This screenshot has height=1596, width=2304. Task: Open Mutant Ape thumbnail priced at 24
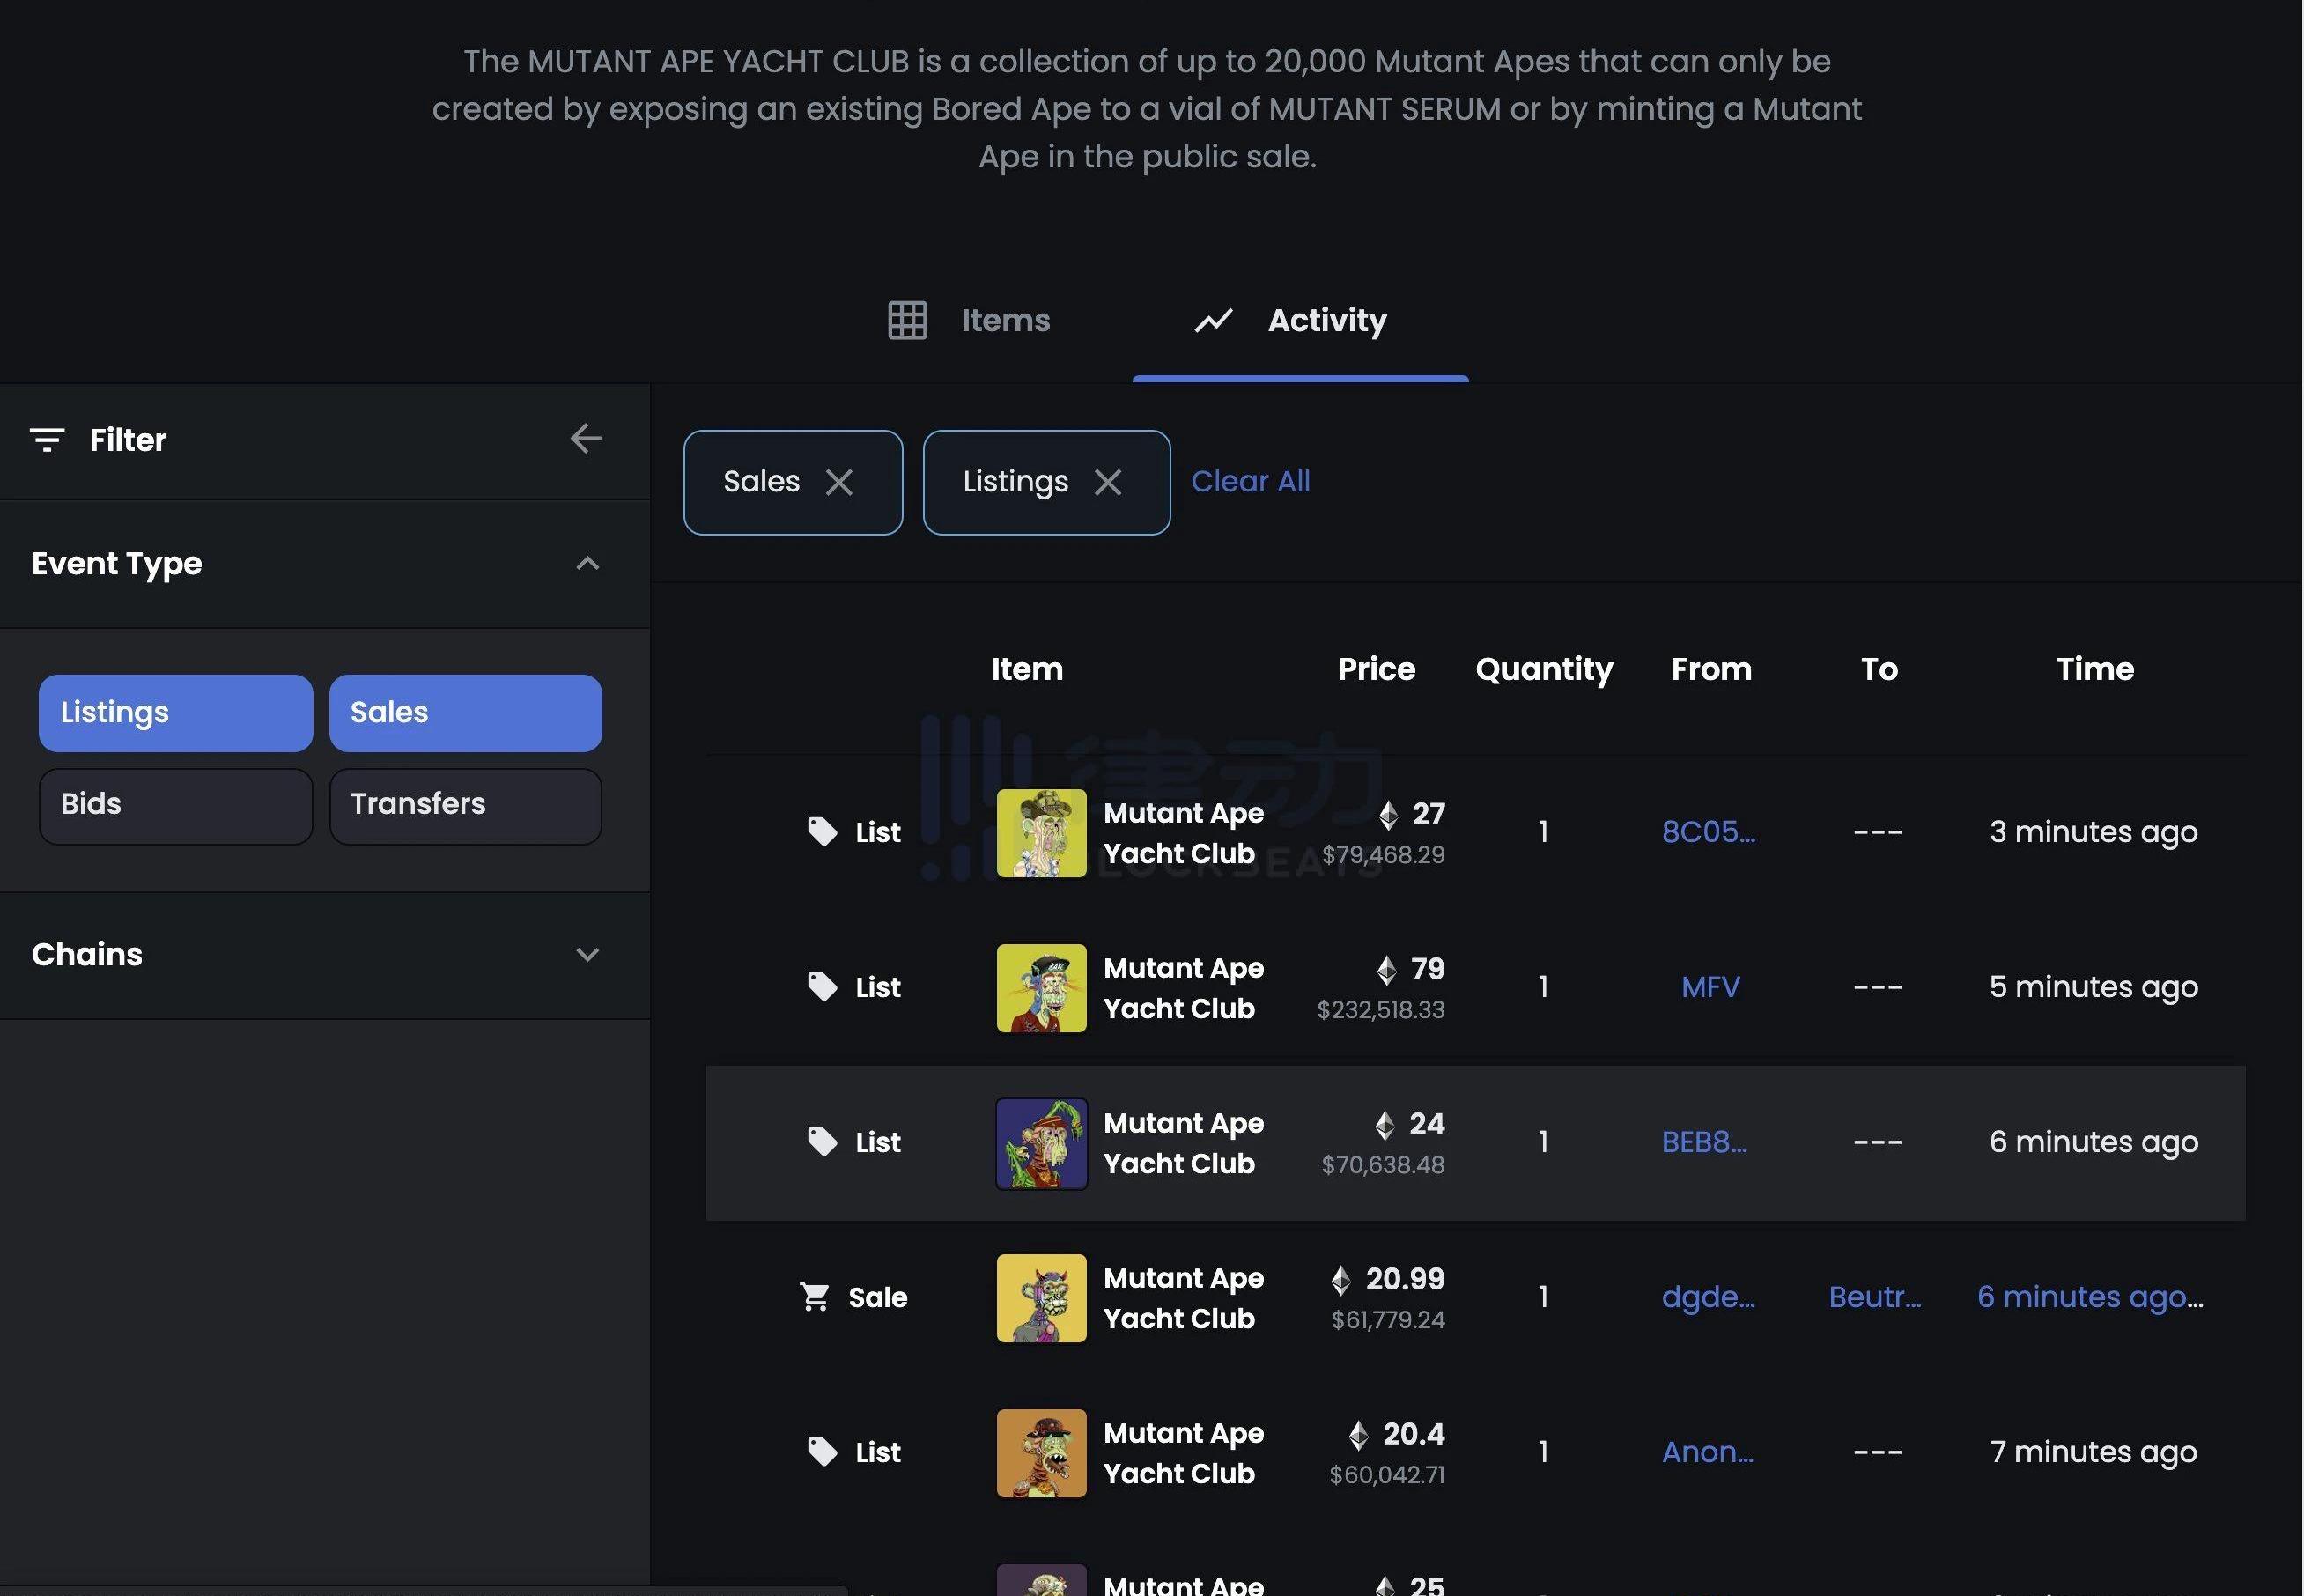[x=1041, y=1143]
